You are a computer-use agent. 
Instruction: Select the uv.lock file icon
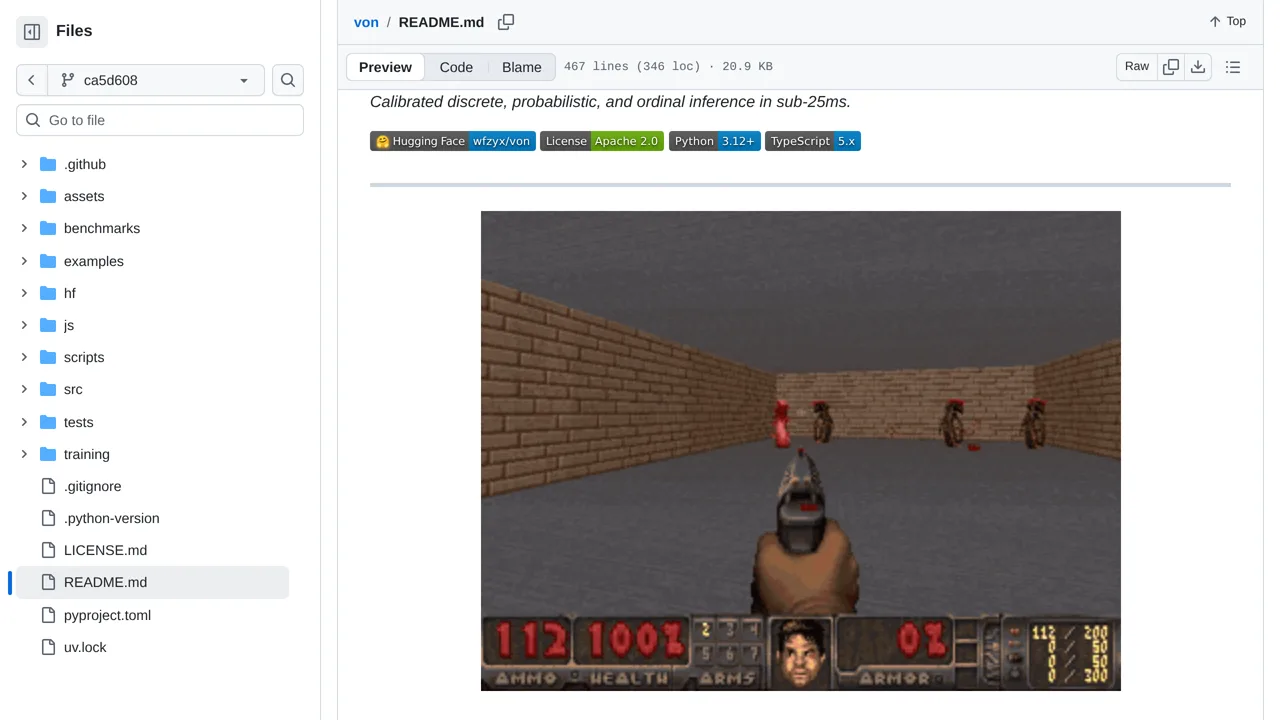click(48, 647)
